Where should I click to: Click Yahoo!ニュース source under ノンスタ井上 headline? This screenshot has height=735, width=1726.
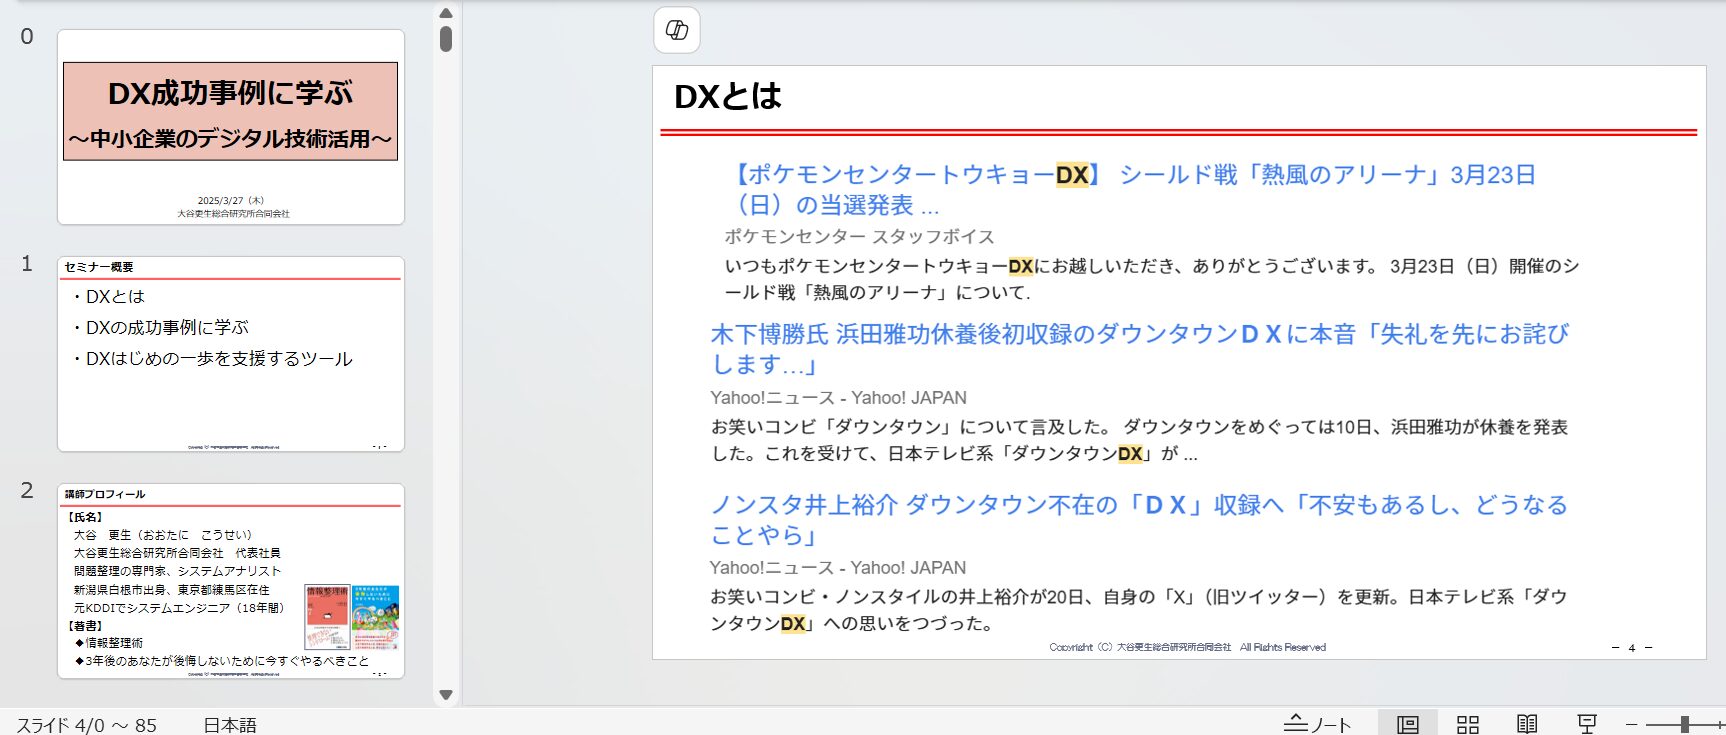click(x=838, y=568)
